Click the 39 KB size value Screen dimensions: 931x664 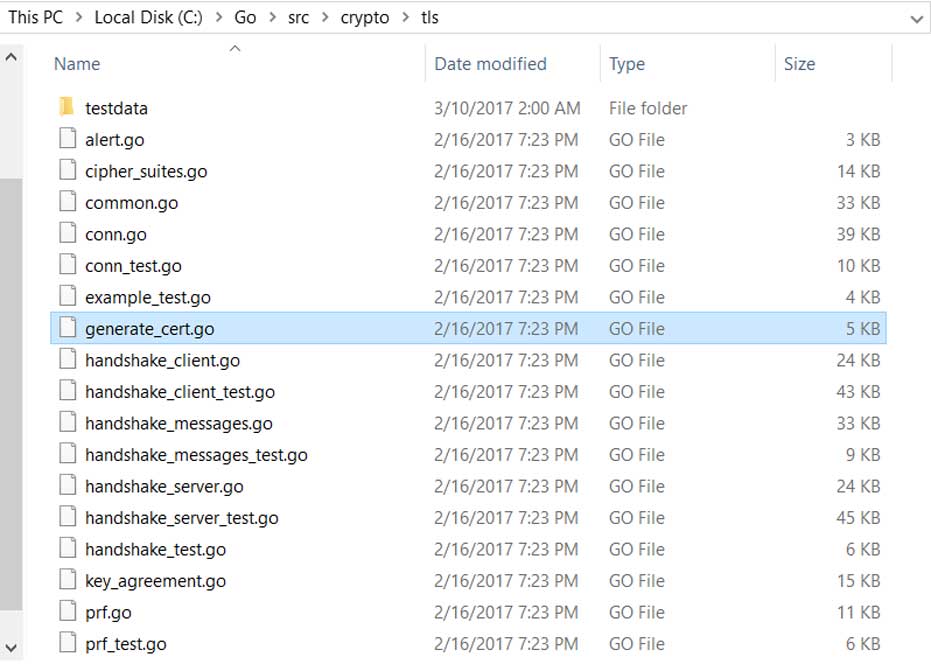tap(858, 235)
